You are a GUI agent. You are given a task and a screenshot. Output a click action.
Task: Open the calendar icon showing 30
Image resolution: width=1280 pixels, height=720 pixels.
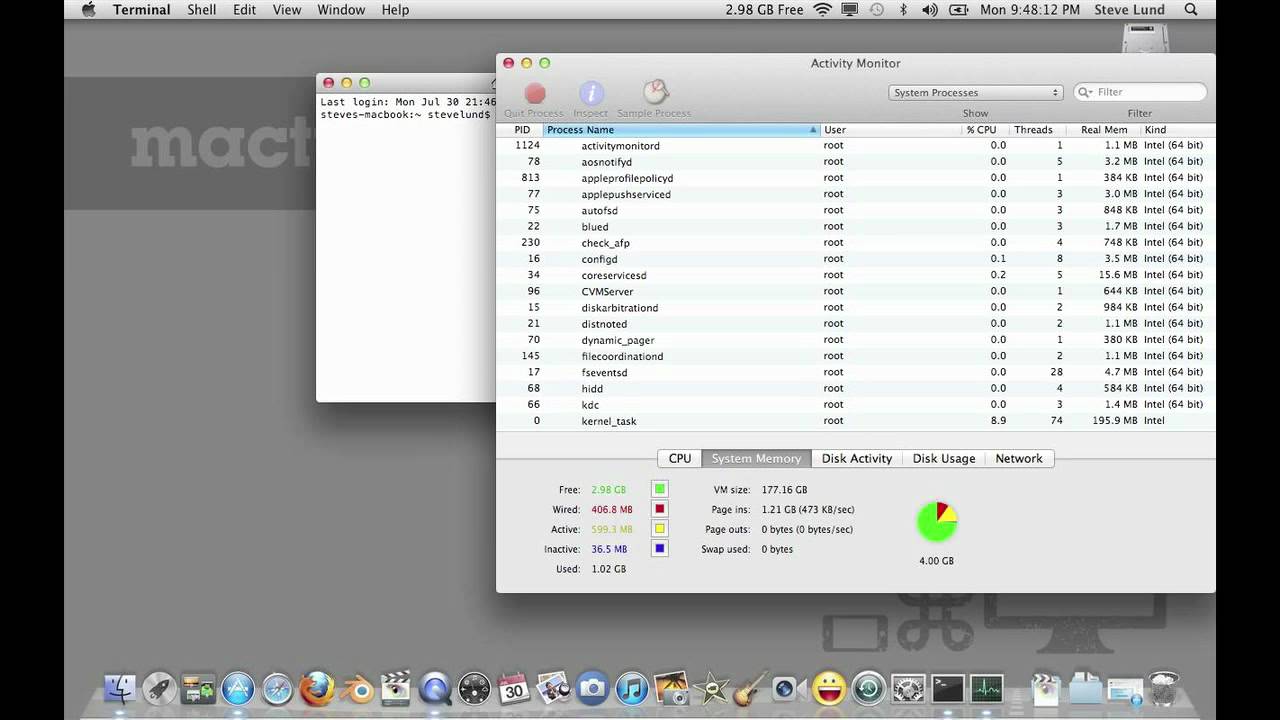514,688
